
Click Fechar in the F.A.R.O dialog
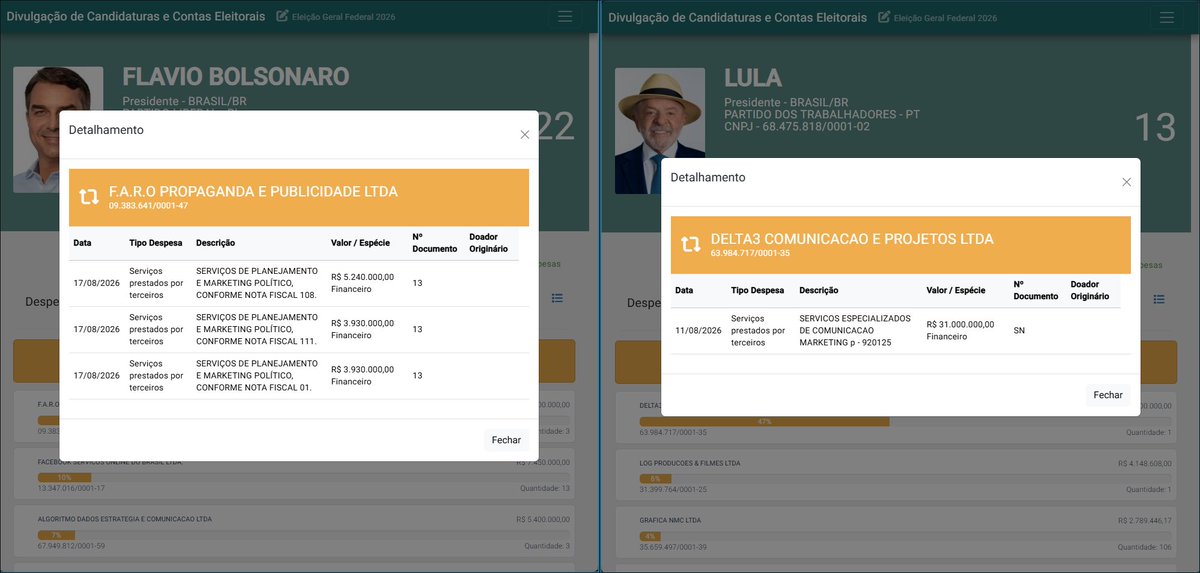click(506, 440)
